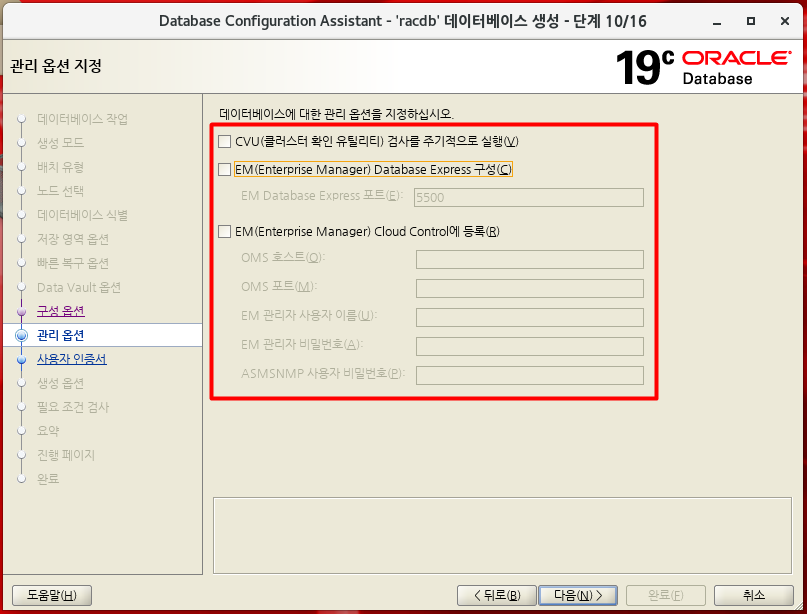Viewport: 807px width, 614px height.
Task: Select the Data Vault 옵션 step text
Action: (x=79, y=287)
